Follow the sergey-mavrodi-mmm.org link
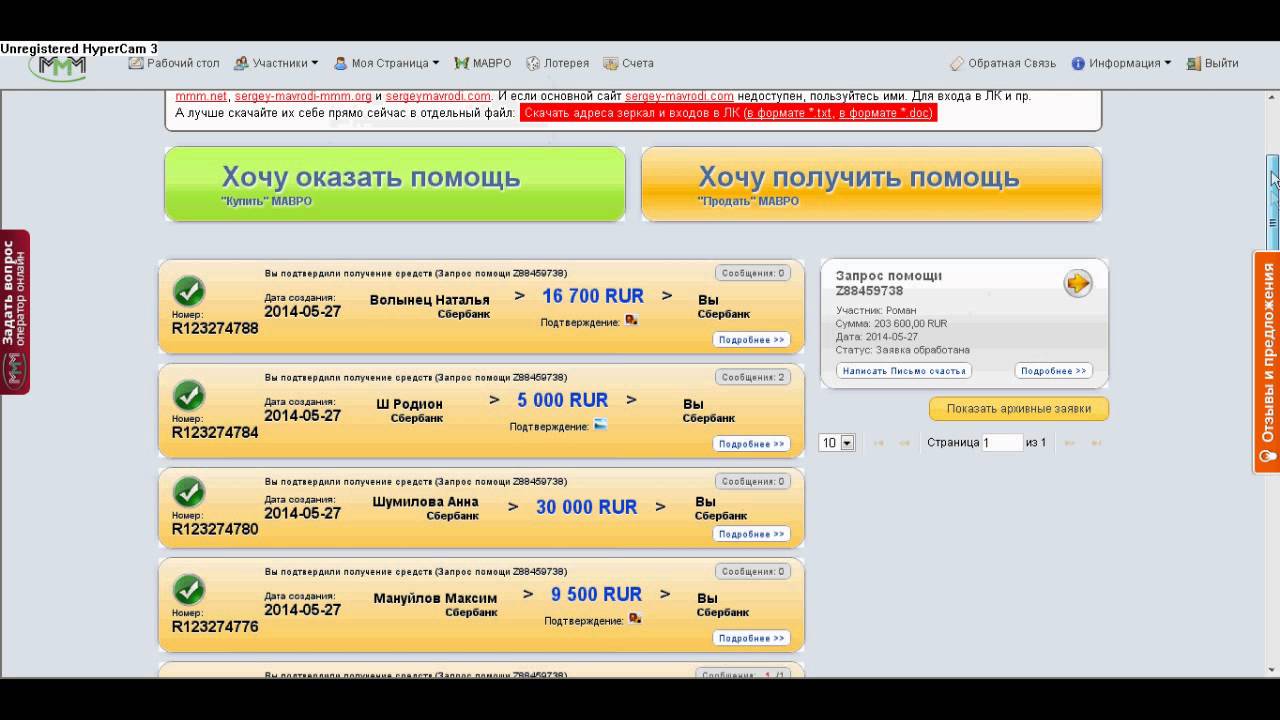Screen dimensions: 1280x720 coord(303,96)
